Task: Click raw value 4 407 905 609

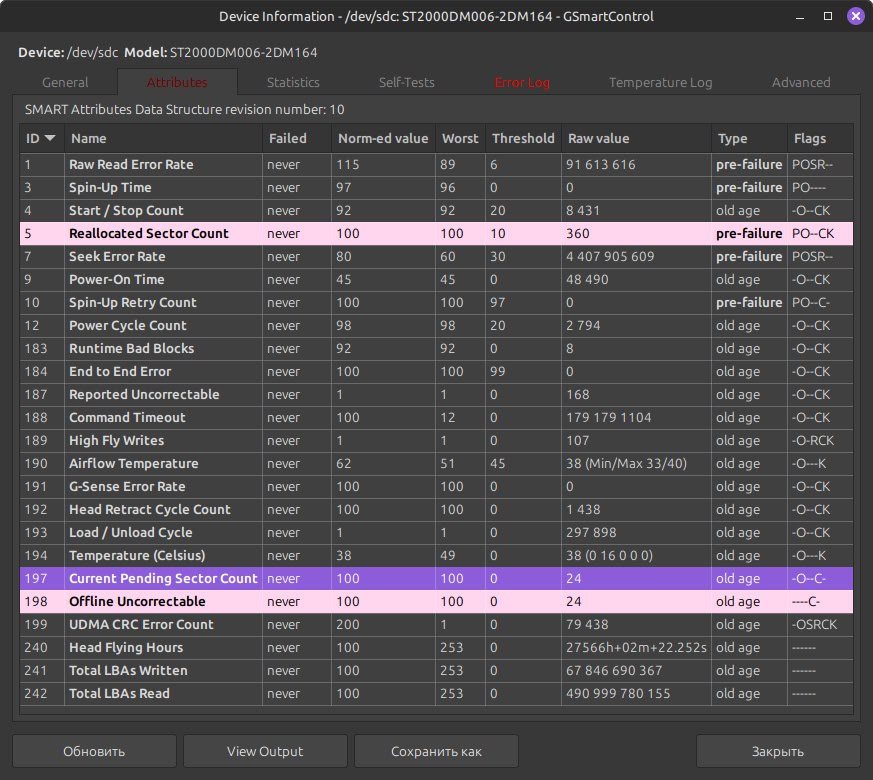Action: tap(610, 257)
